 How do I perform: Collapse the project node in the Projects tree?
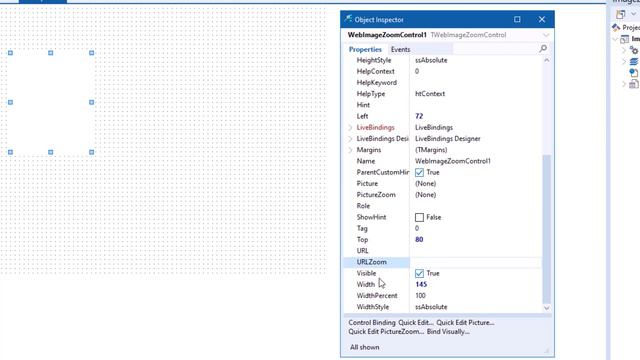pyautogui.click(x=616, y=39)
